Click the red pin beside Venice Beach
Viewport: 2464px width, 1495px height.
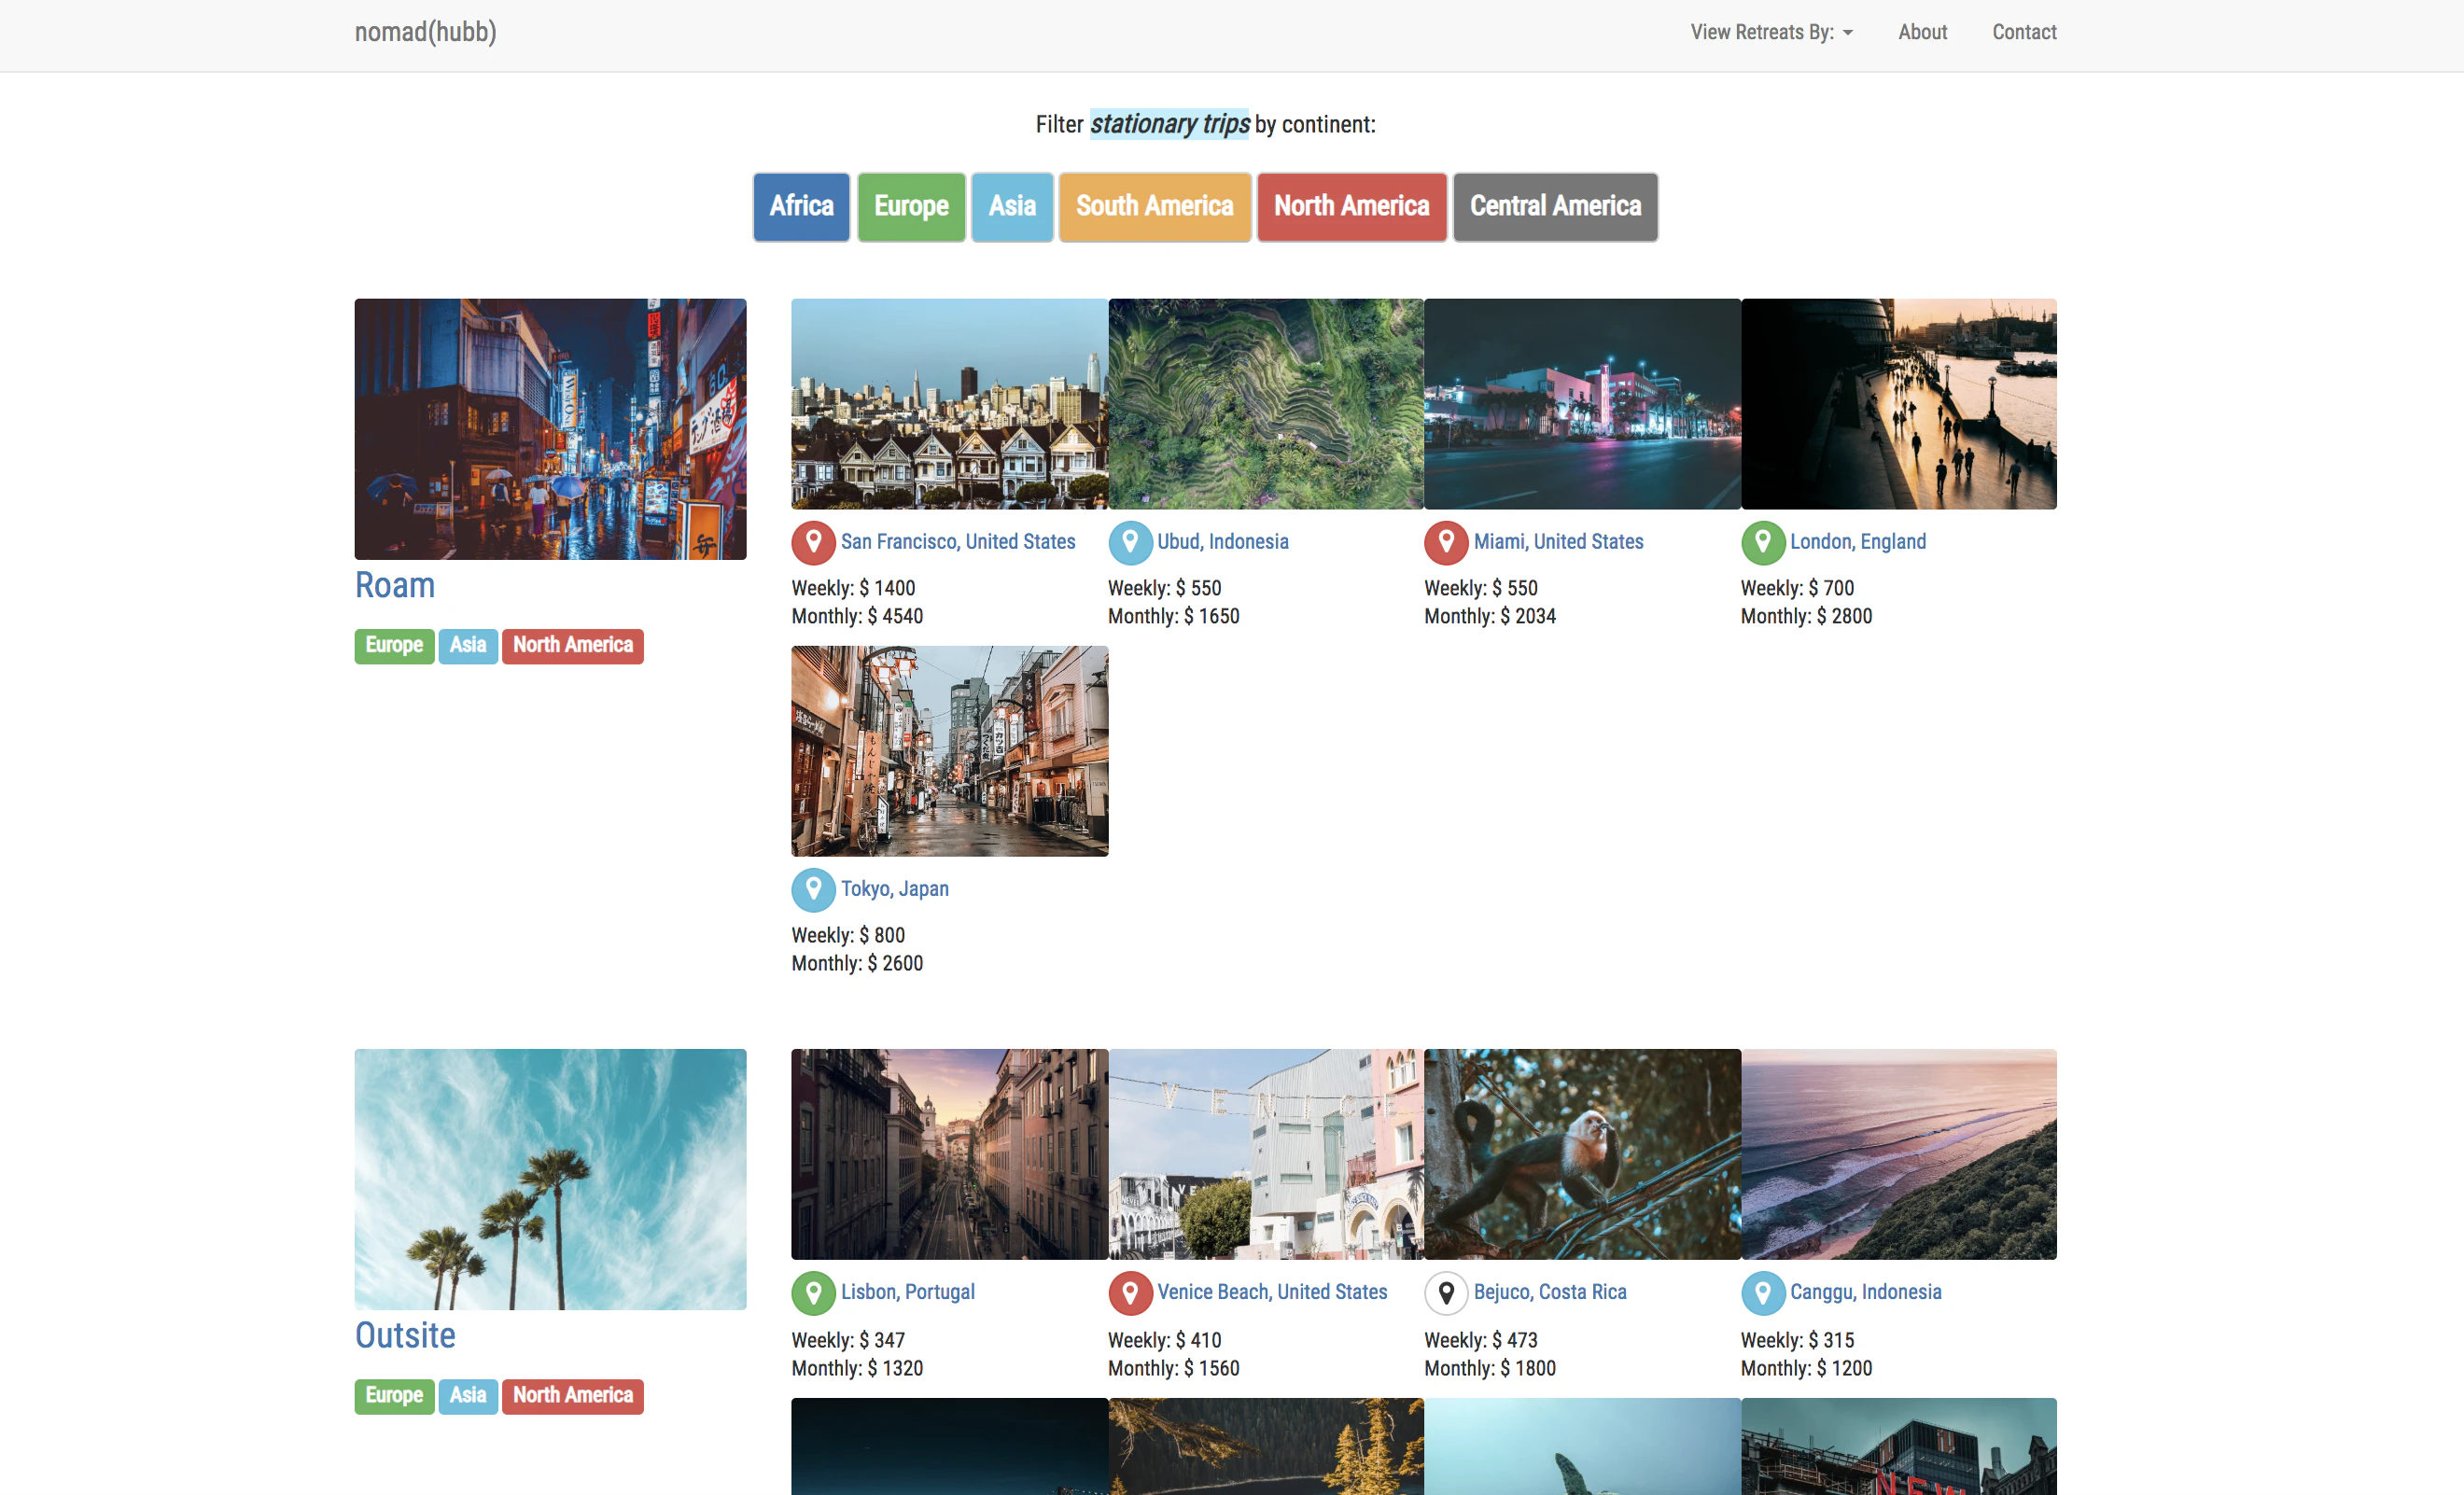pos(1130,1292)
